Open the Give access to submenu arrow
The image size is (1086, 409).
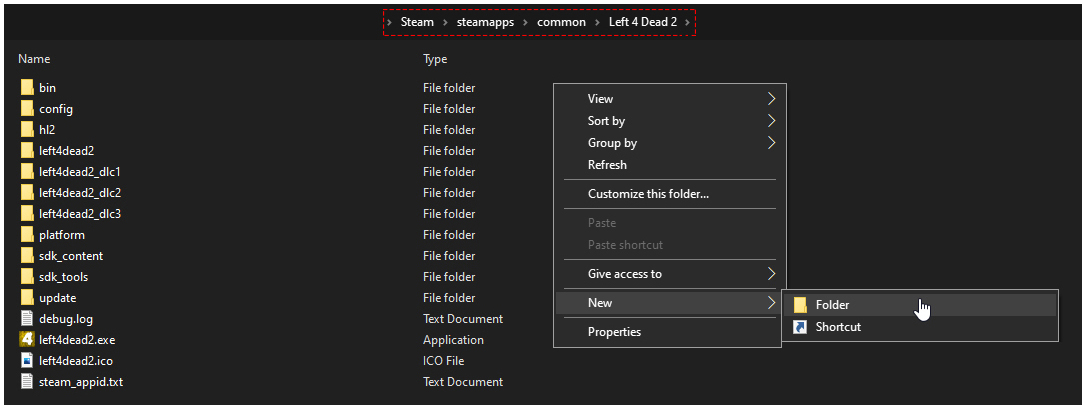[771, 274]
